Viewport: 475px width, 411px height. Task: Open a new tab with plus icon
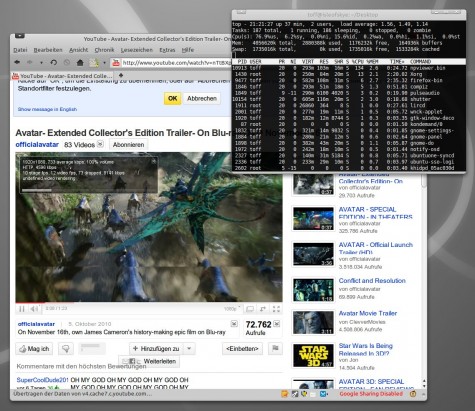(121, 75)
